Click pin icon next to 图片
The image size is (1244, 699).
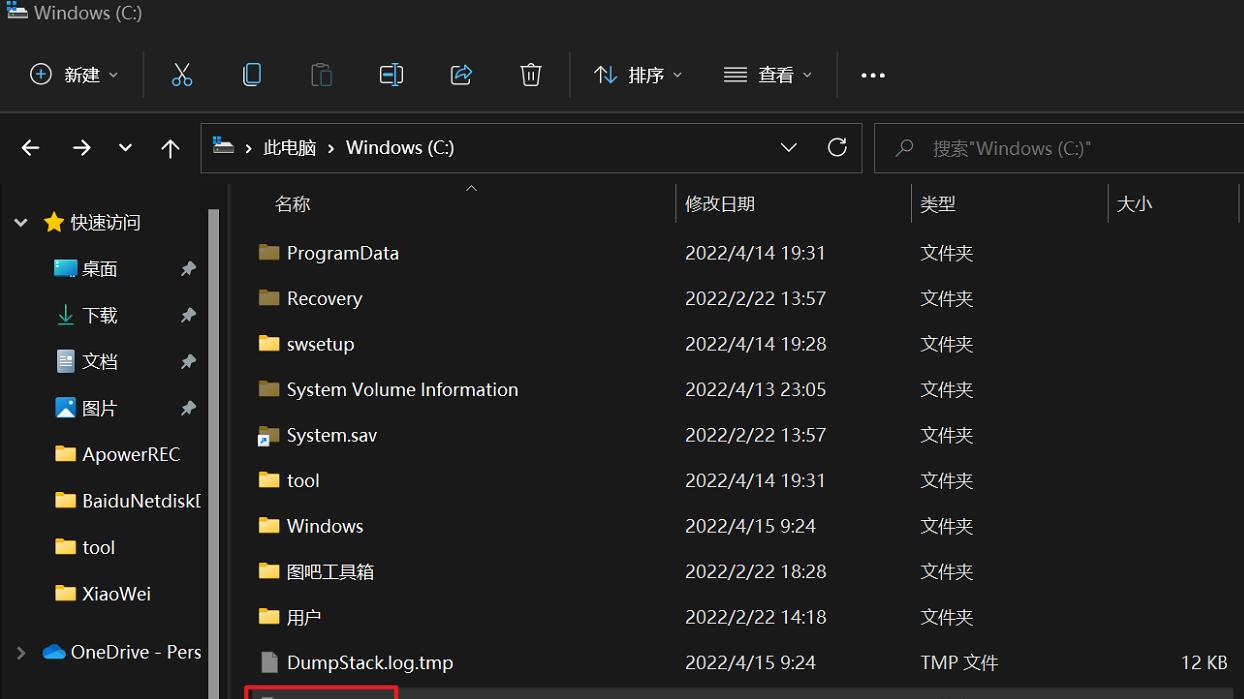click(x=188, y=408)
